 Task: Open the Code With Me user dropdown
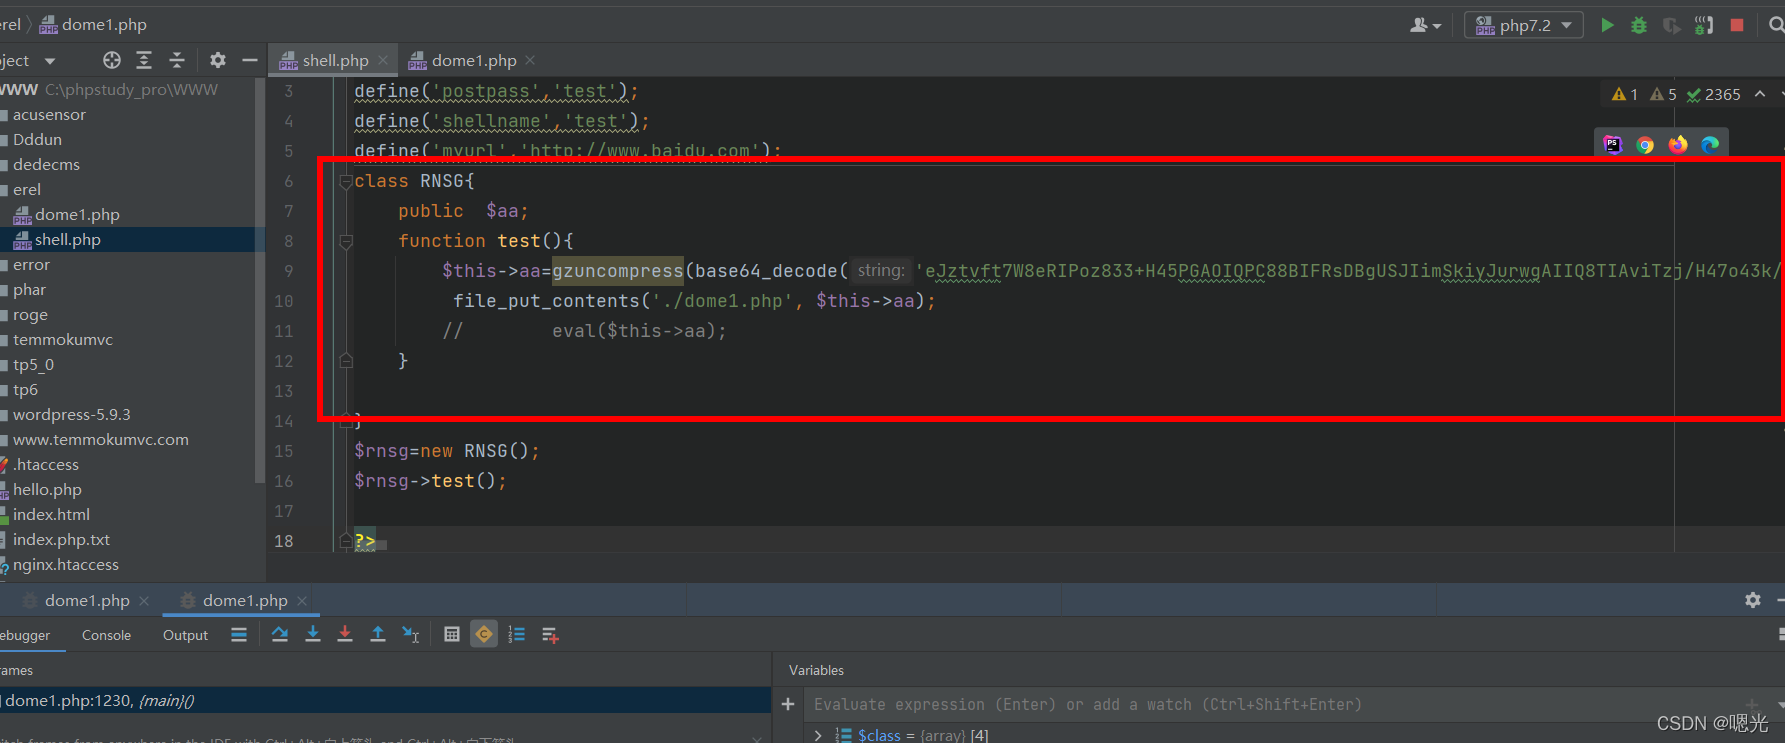coord(1425,25)
